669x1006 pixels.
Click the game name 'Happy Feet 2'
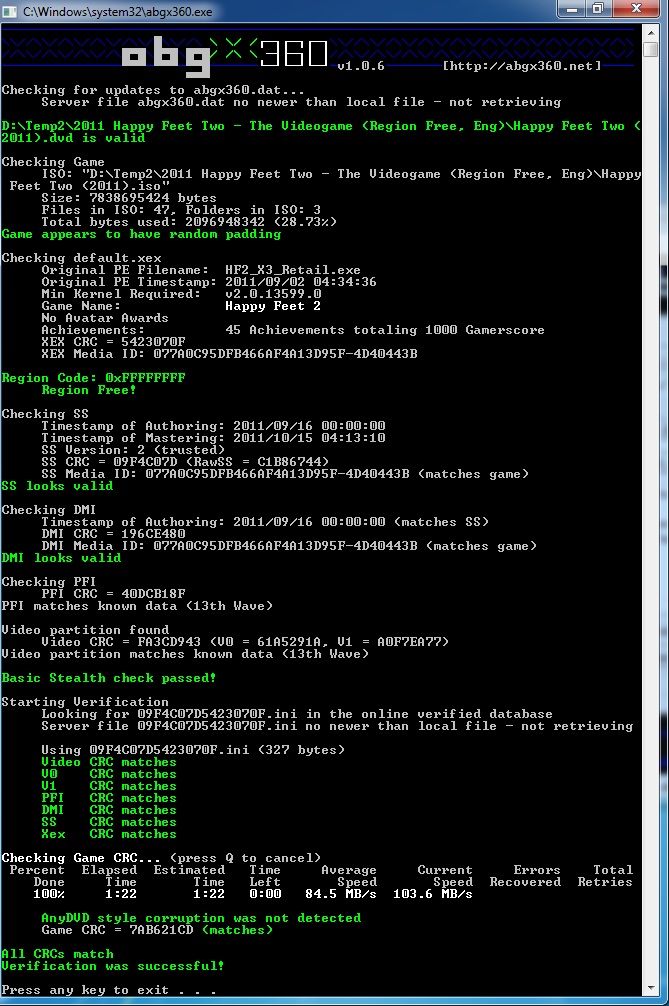coord(273,306)
